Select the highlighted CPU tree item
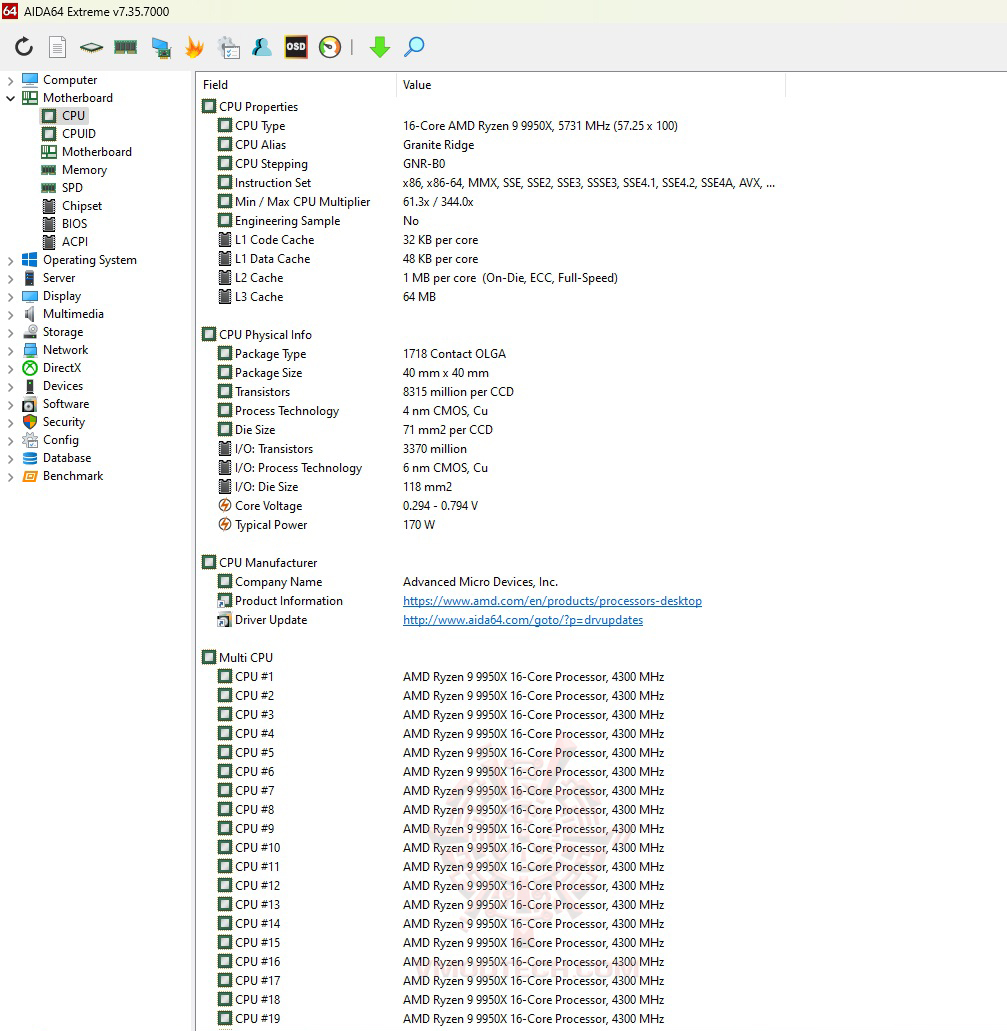Viewport: 1007px width, 1031px height. 73,116
